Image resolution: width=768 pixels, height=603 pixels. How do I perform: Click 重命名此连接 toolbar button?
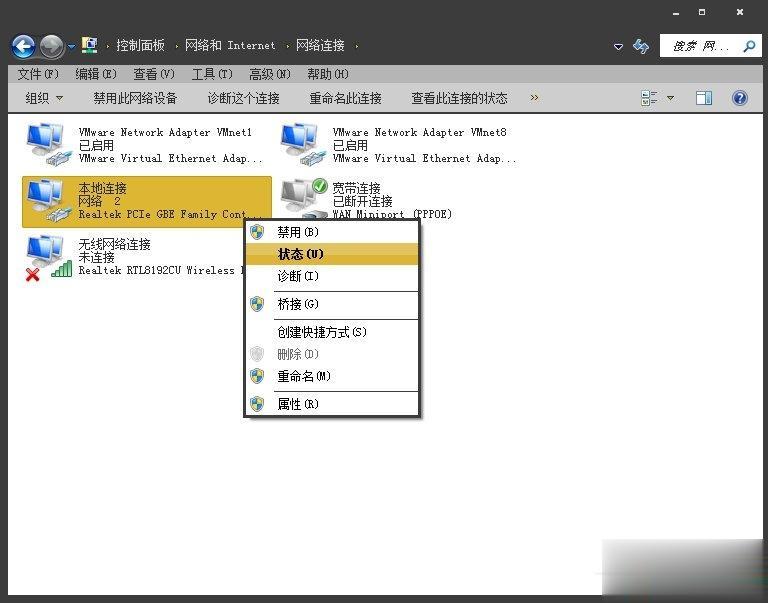[345, 98]
